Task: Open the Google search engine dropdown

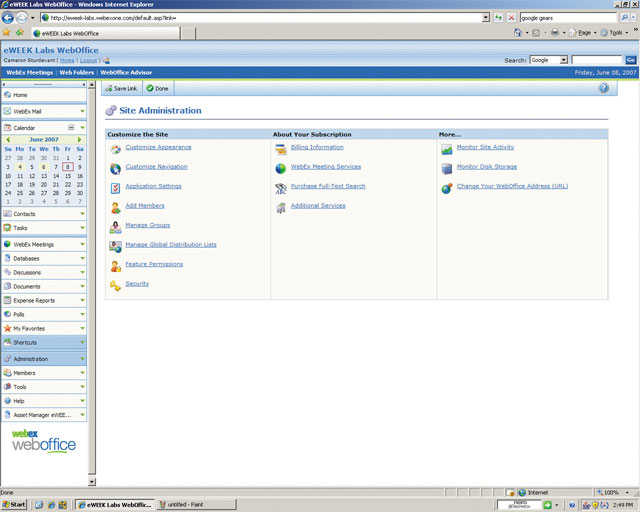Action: click(564, 60)
